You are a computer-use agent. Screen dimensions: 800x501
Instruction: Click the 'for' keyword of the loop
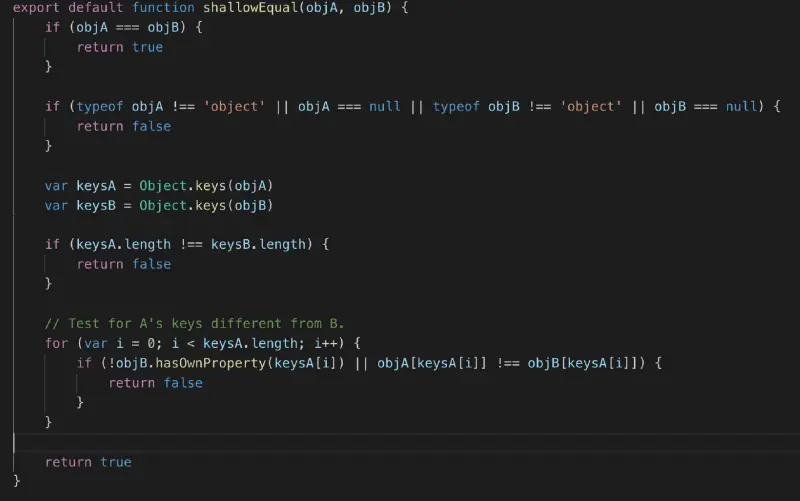[x=56, y=343]
